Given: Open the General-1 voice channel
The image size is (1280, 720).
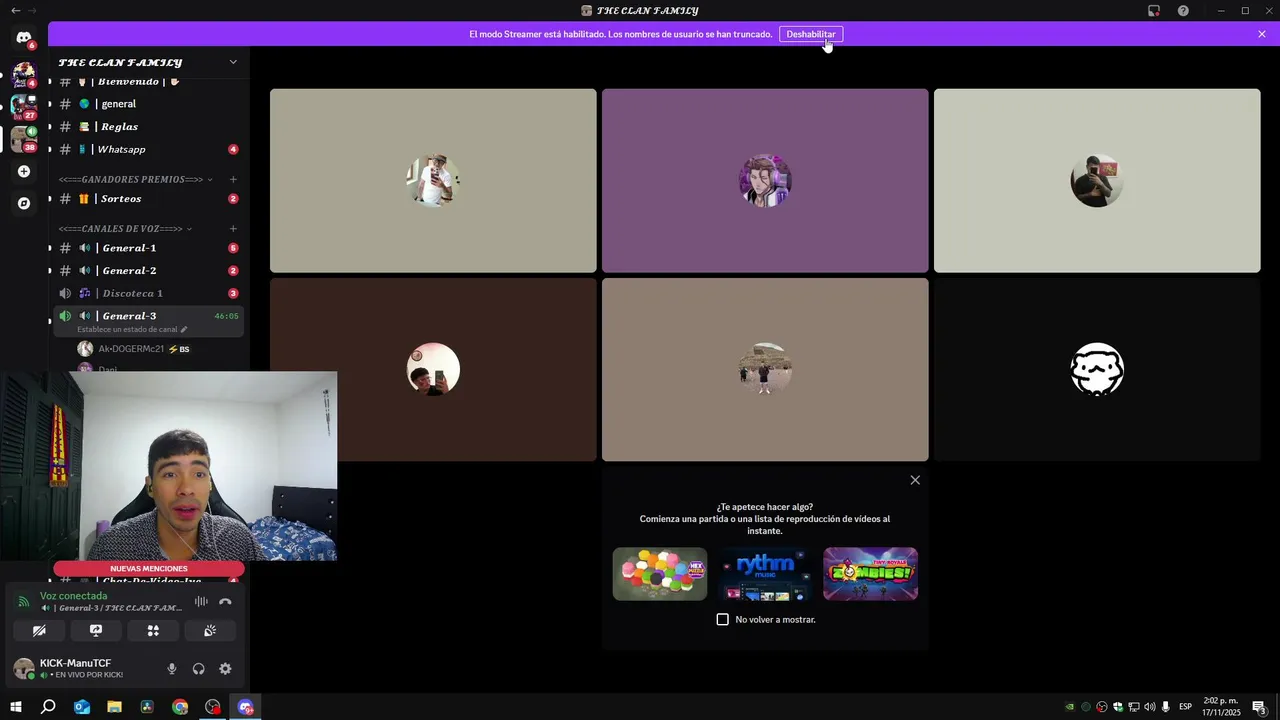Looking at the screenshot, I should tap(148, 248).
